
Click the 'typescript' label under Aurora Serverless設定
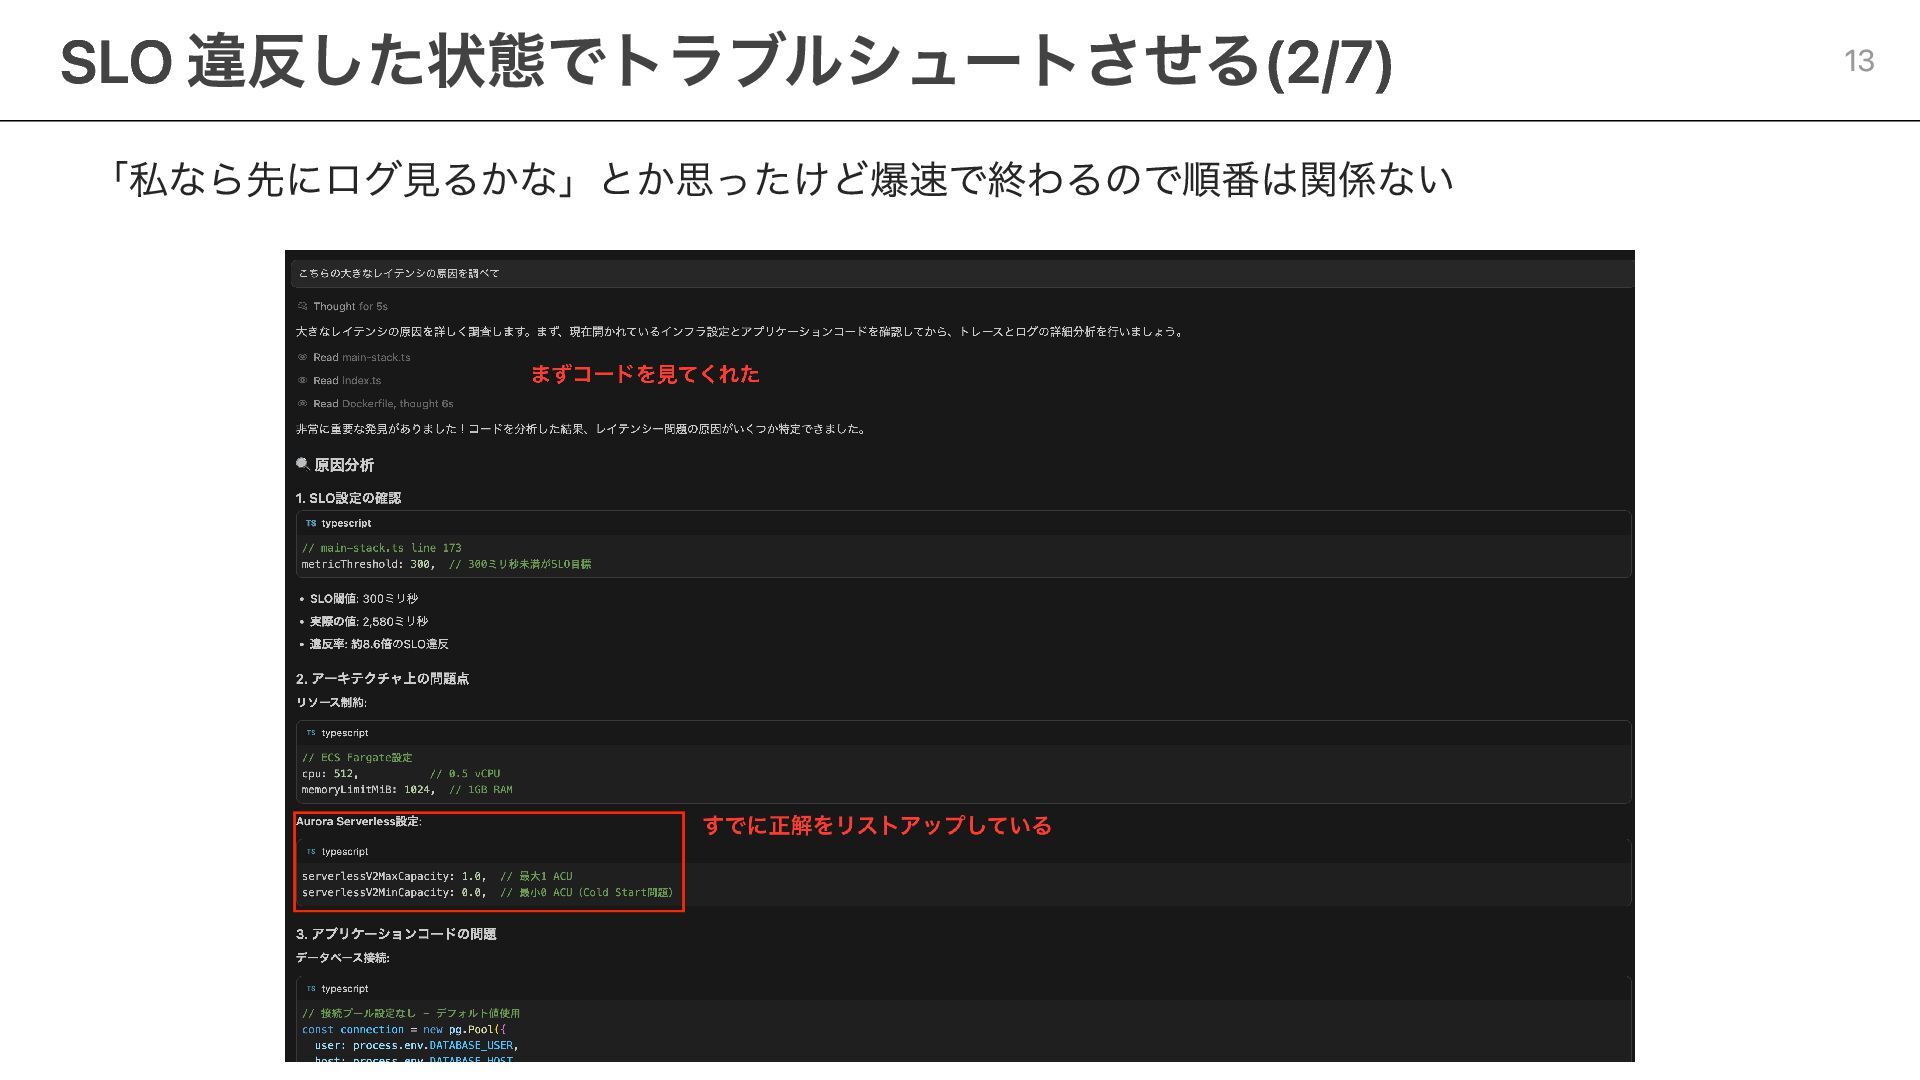pyautogui.click(x=345, y=852)
